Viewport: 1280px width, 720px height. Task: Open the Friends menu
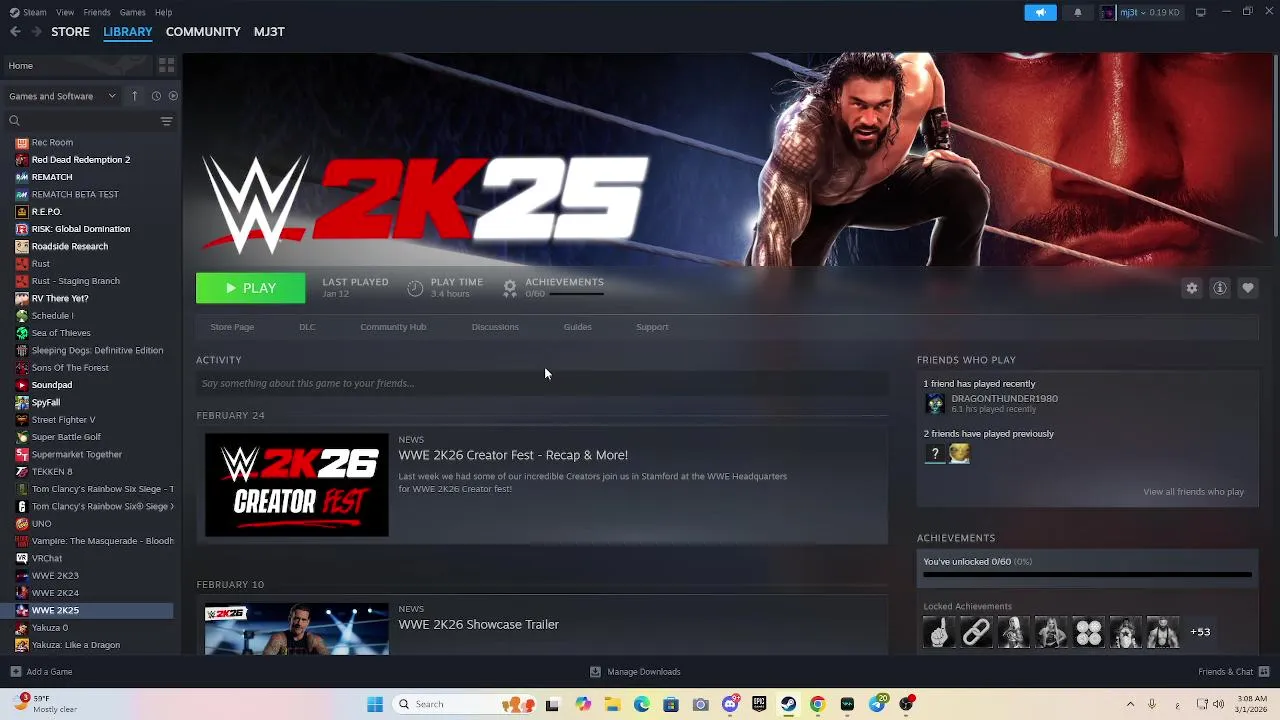[97, 12]
